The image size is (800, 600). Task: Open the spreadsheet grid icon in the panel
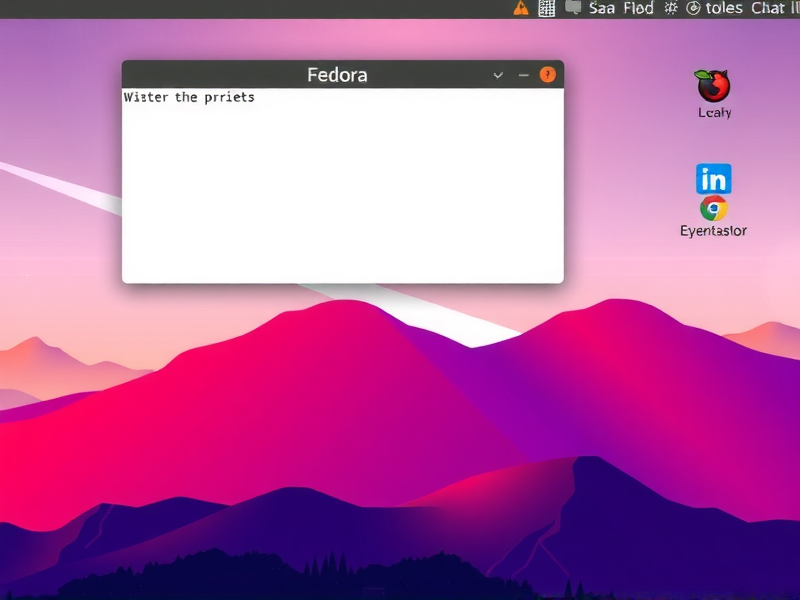click(x=547, y=7)
